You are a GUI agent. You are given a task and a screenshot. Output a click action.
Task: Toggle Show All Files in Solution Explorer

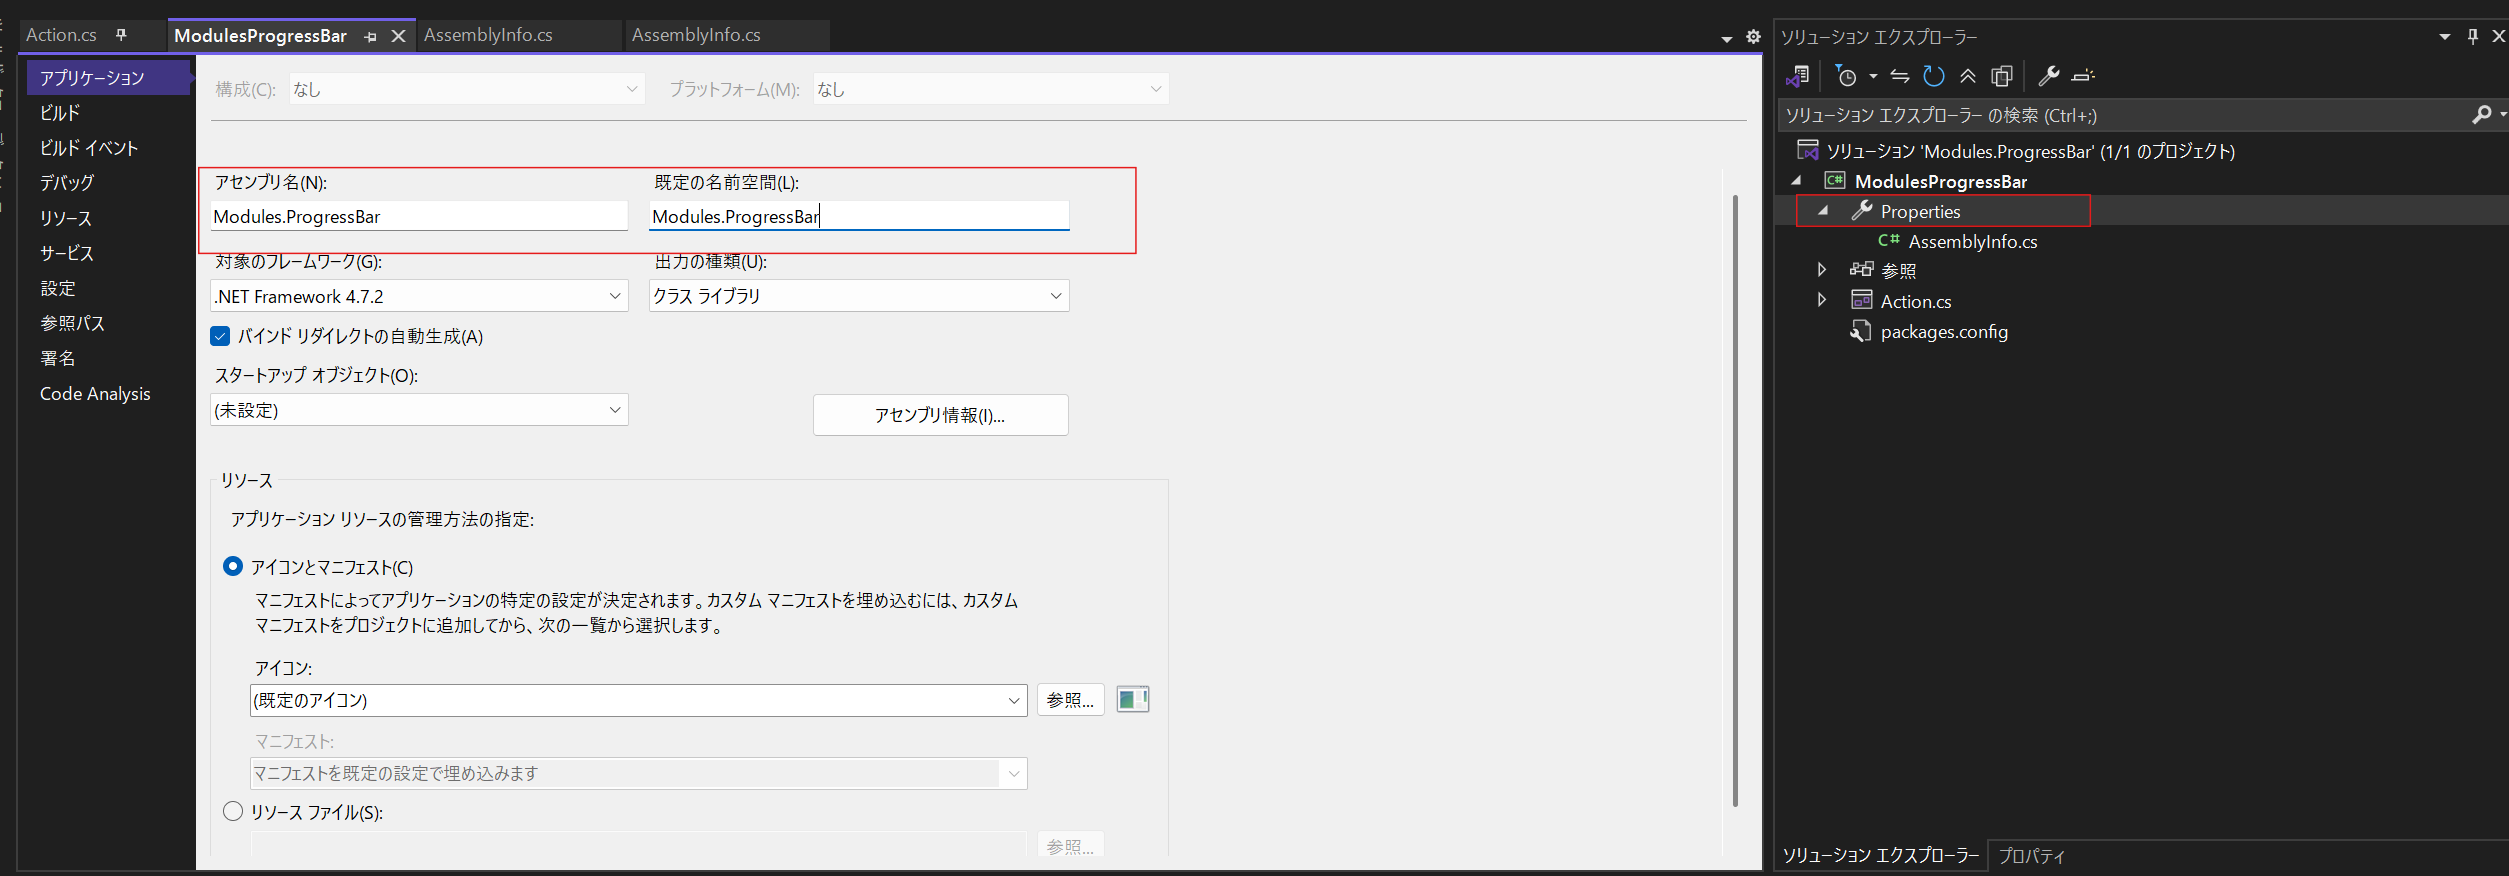coord(2002,76)
